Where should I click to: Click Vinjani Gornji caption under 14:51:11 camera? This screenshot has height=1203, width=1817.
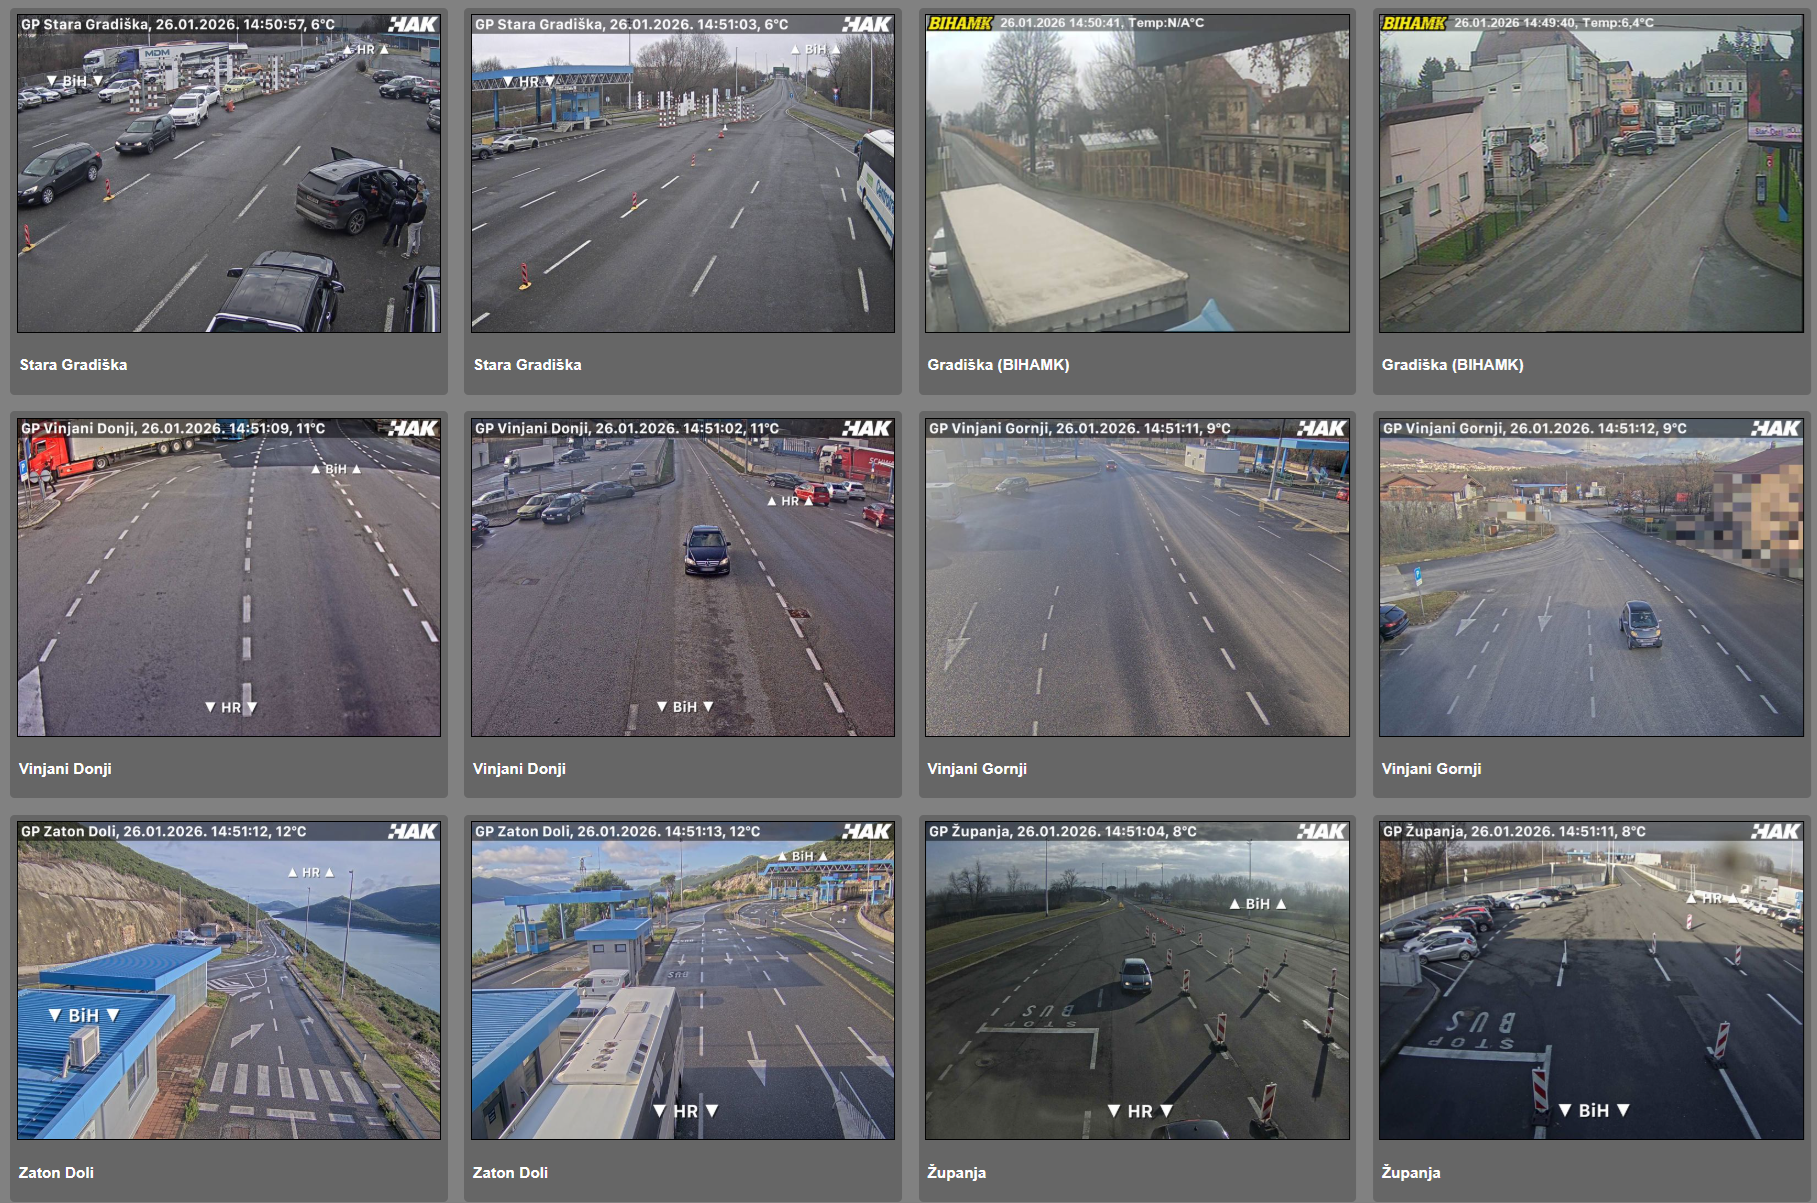(x=977, y=769)
